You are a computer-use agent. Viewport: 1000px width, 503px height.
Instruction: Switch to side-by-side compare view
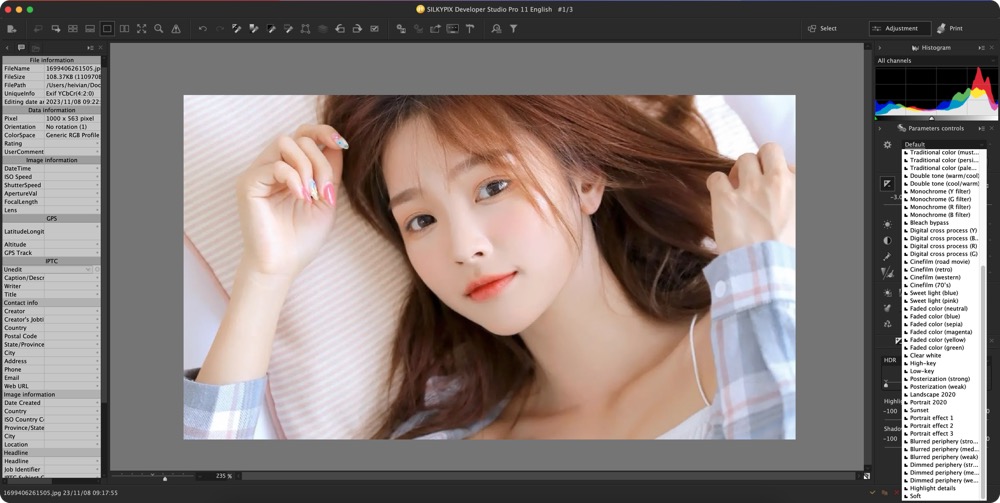click(124, 29)
